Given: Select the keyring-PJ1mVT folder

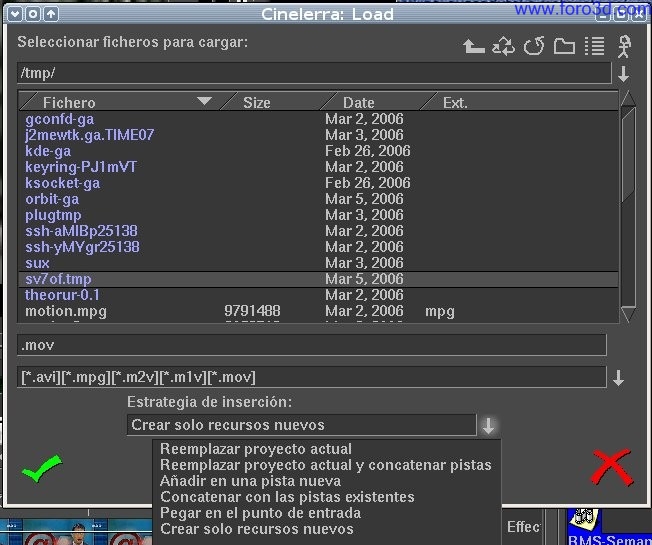Looking at the screenshot, I should pyautogui.click(x=81, y=167).
